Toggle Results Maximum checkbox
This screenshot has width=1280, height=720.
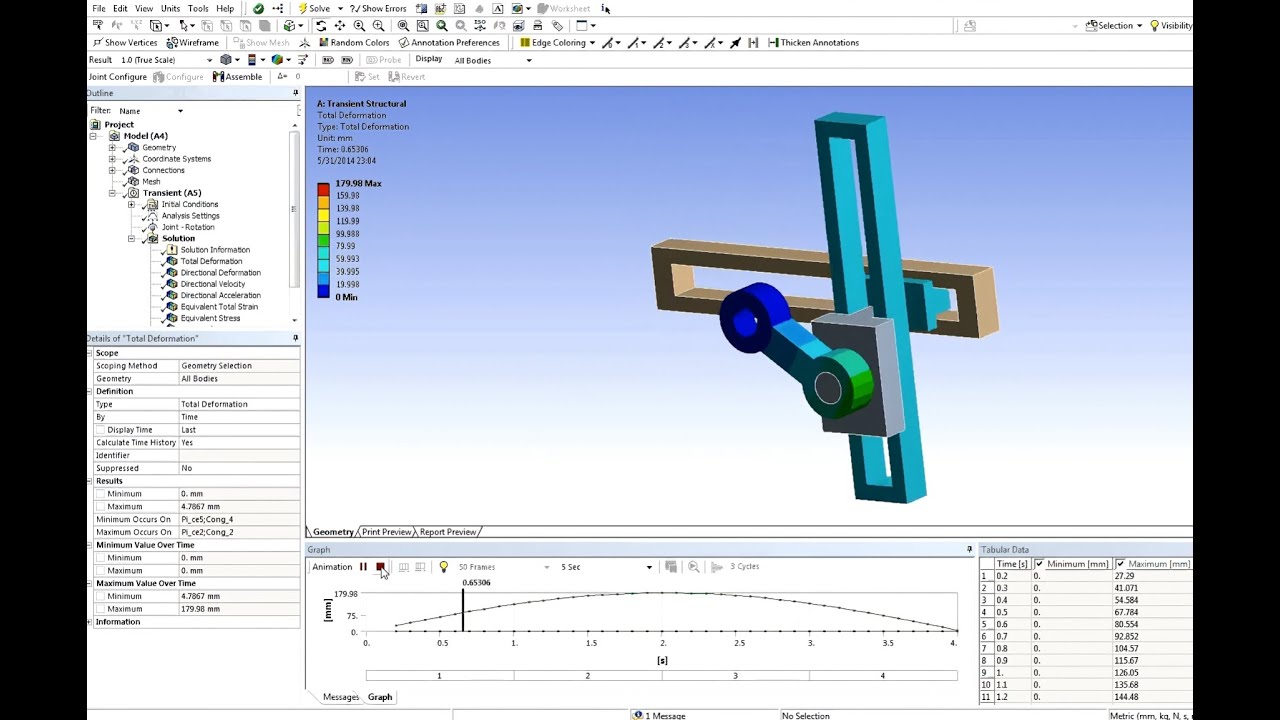(101, 507)
